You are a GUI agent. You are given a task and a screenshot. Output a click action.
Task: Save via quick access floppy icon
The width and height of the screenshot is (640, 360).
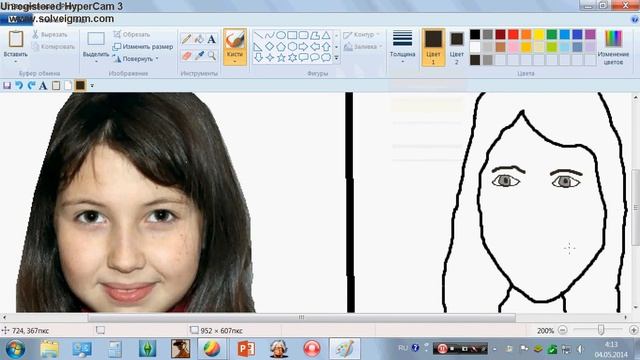coord(7,85)
